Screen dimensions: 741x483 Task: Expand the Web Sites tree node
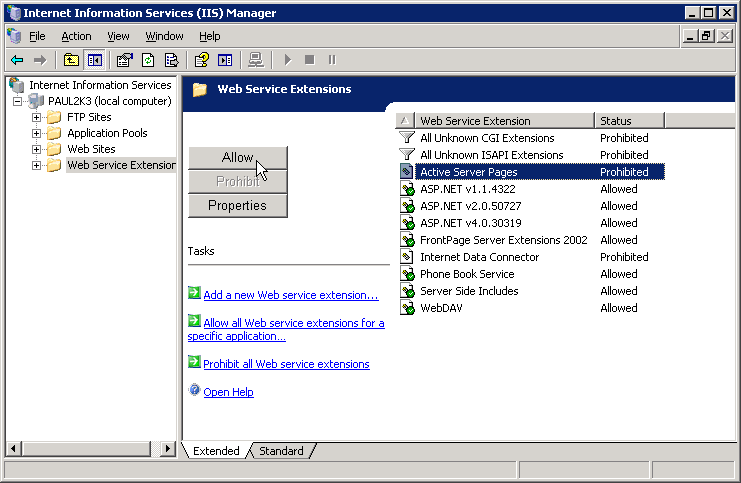coord(36,149)
